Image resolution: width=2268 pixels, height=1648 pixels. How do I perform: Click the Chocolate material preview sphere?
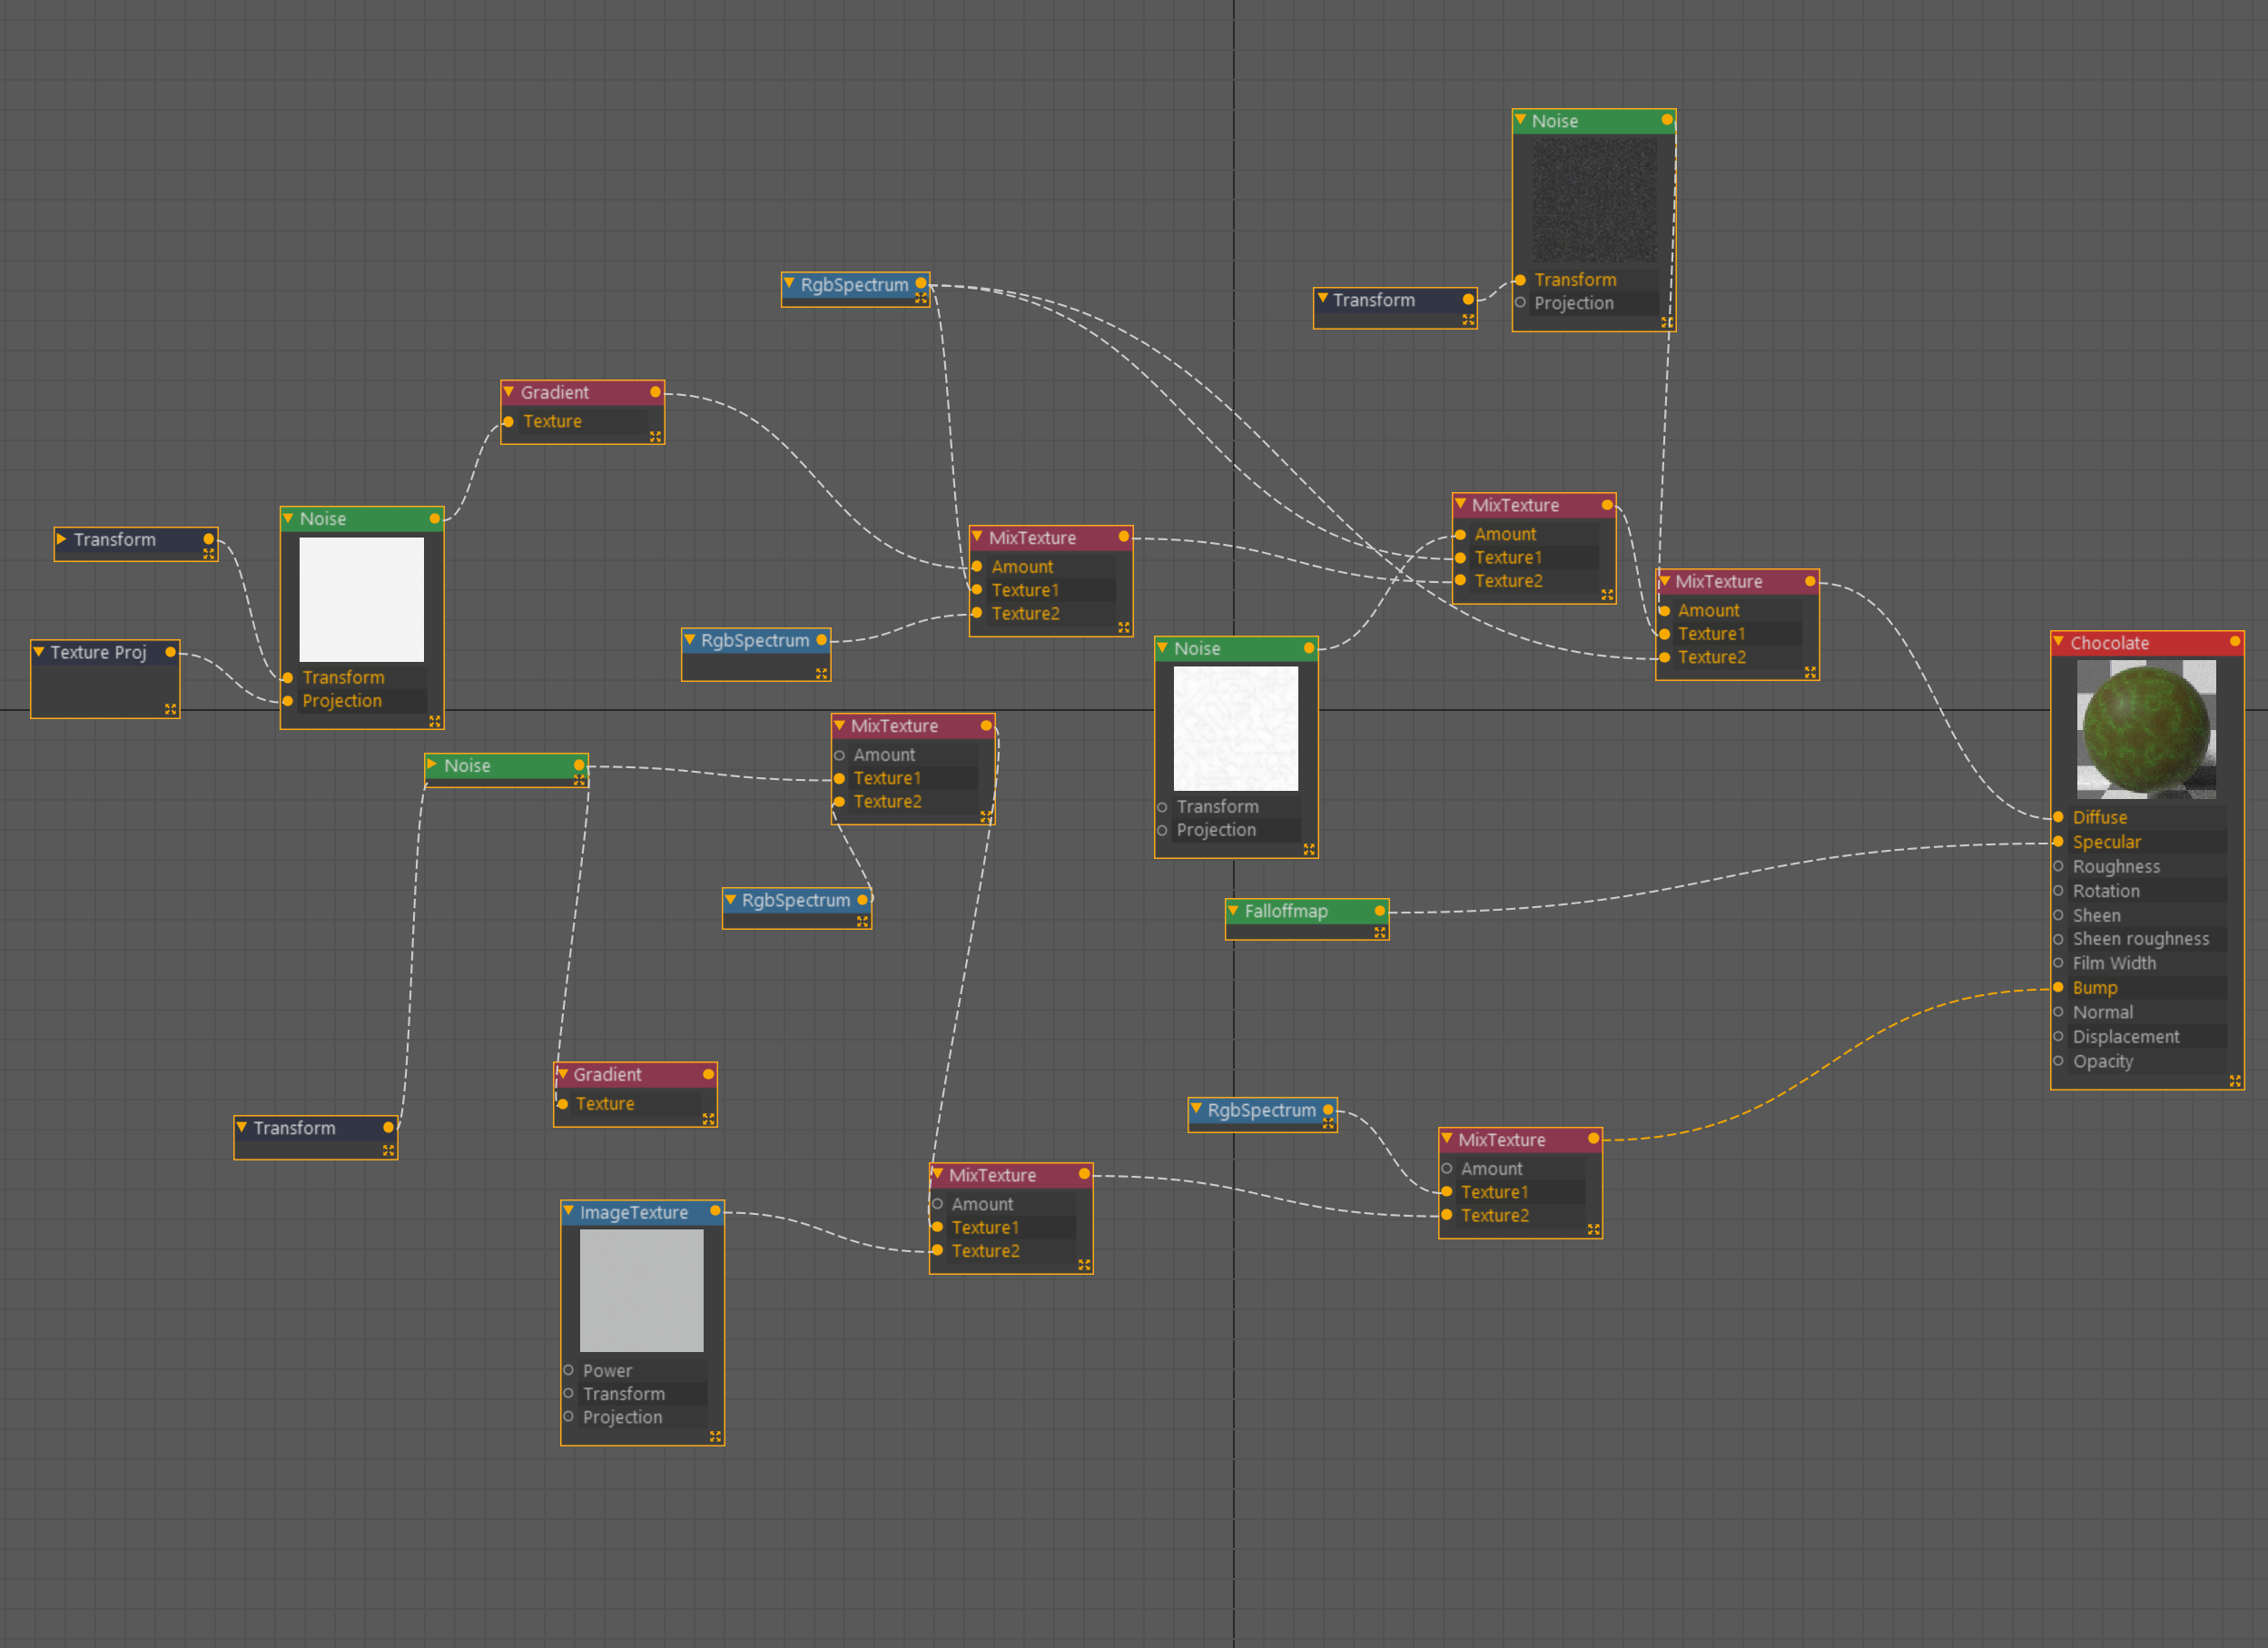click(2145, 729)
